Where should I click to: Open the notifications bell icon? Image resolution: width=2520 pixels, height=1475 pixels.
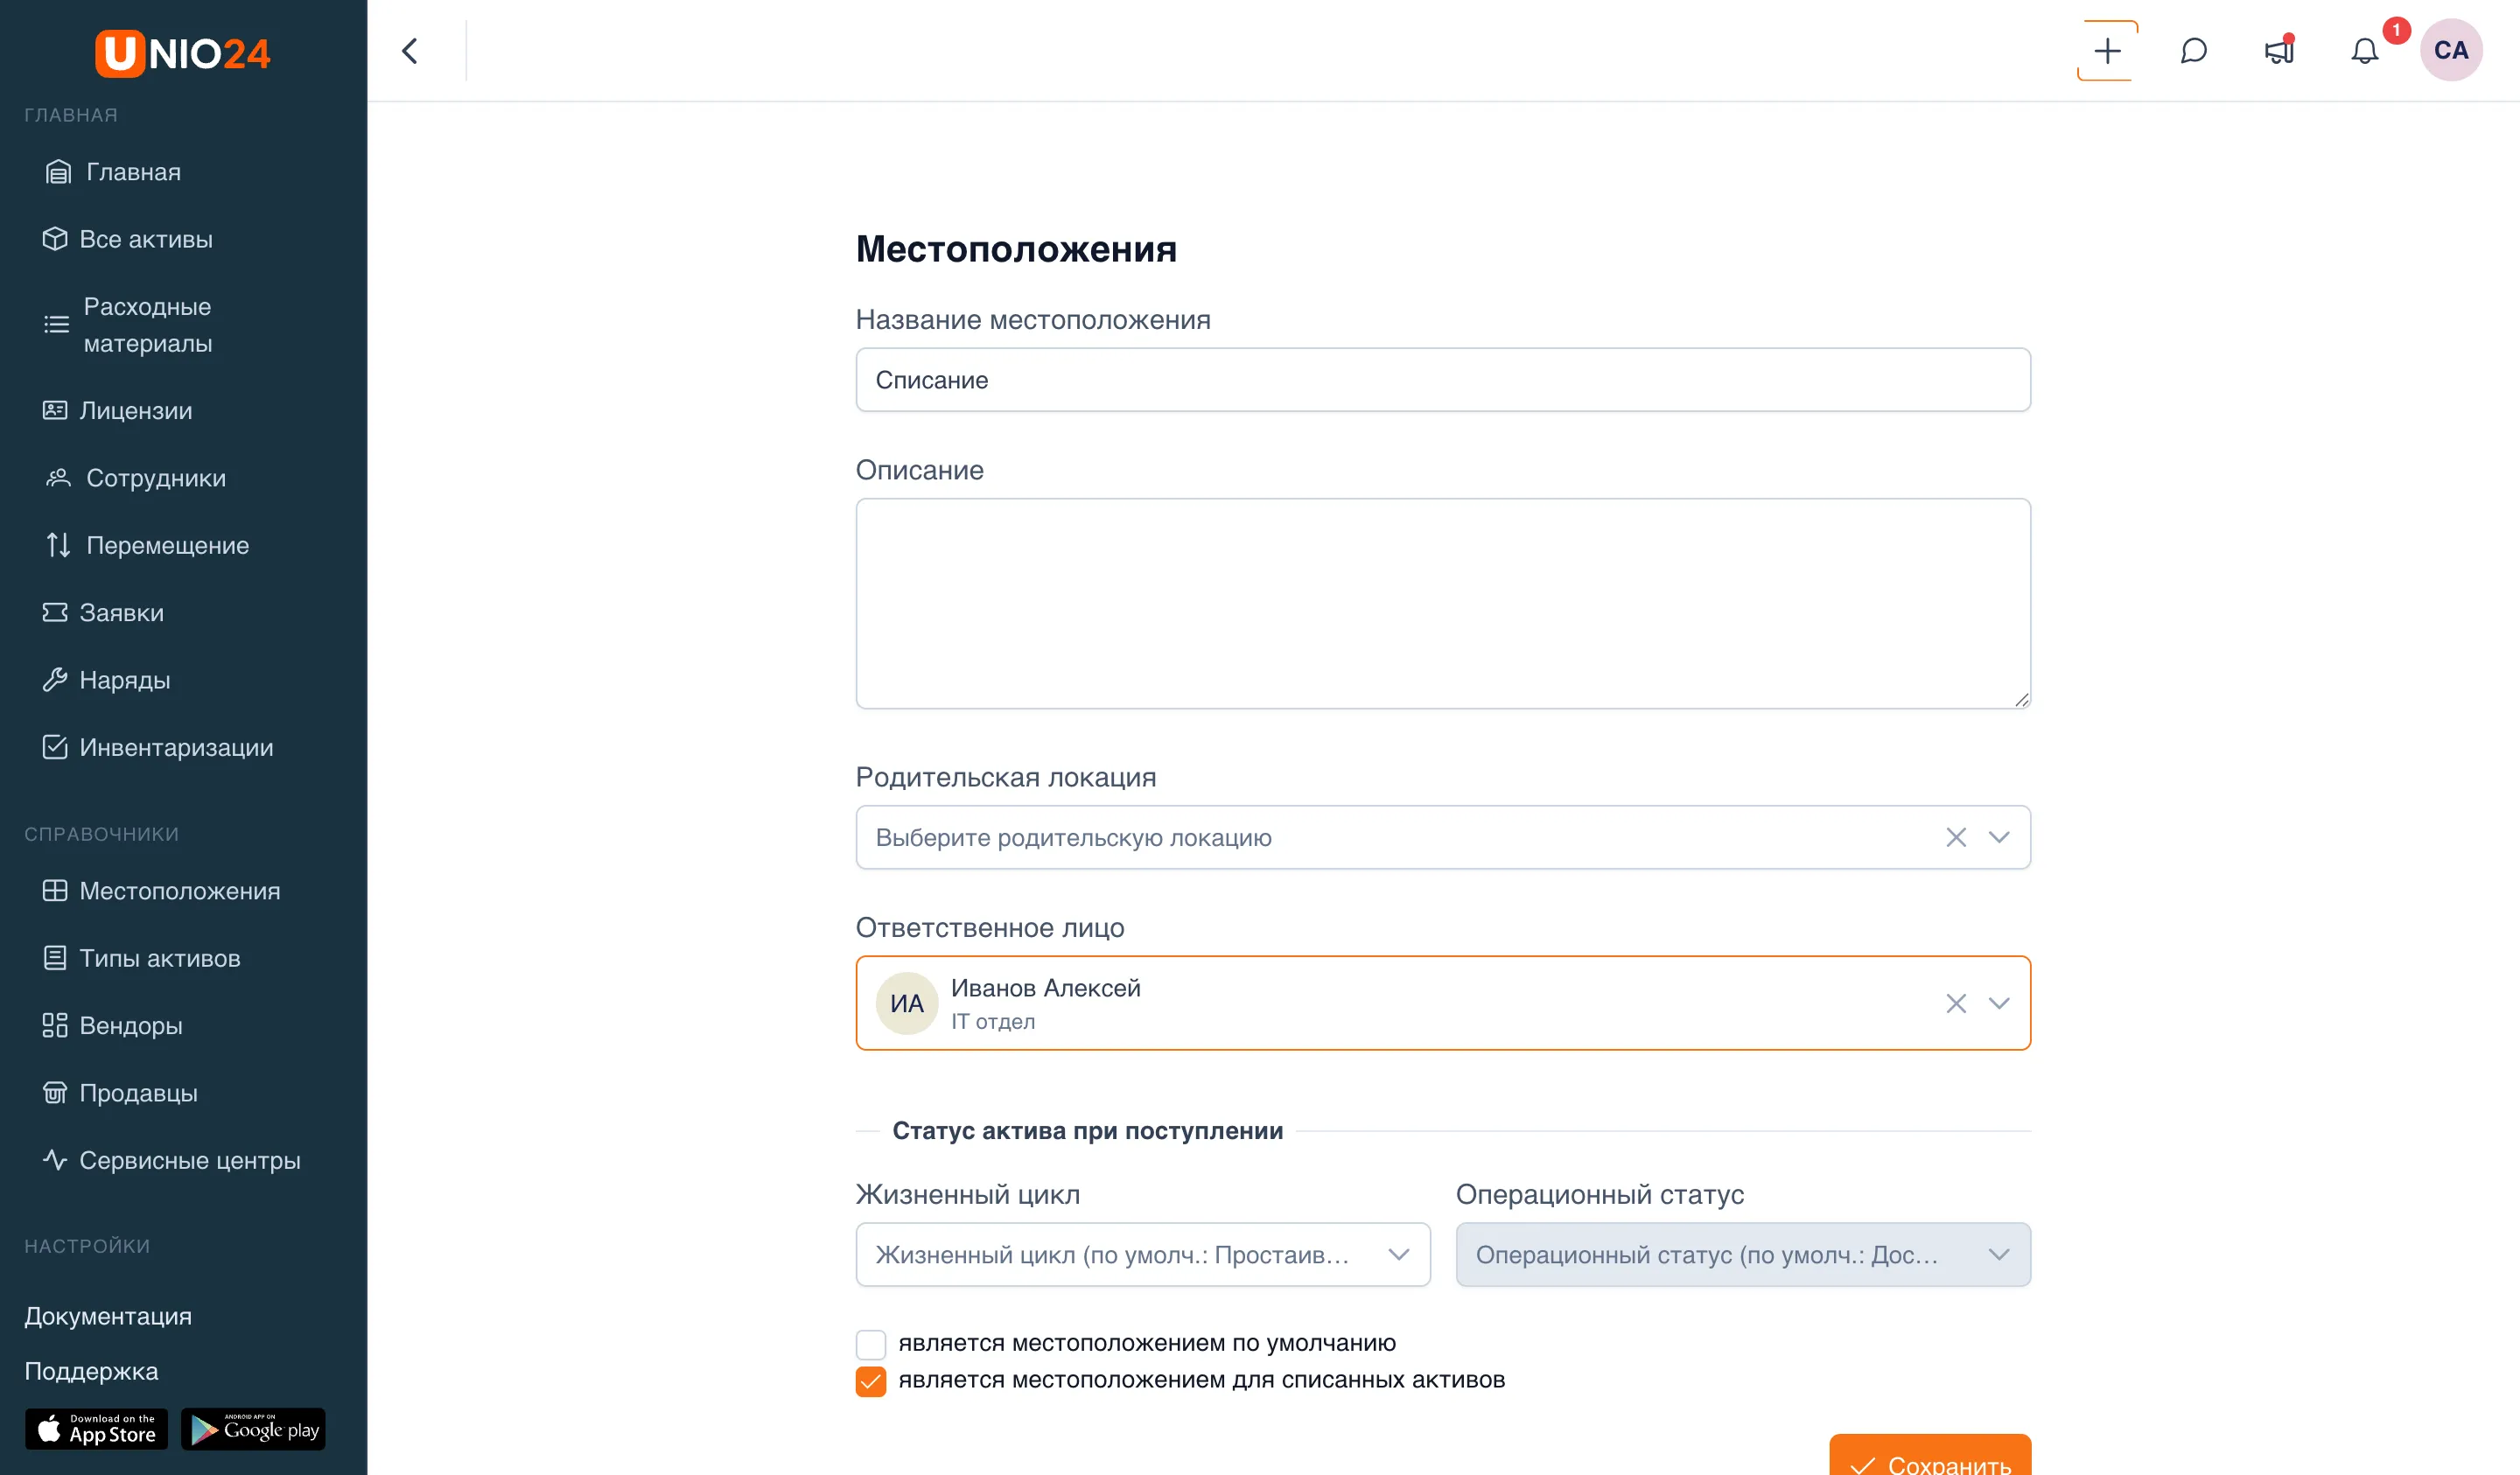(2364, 51)
